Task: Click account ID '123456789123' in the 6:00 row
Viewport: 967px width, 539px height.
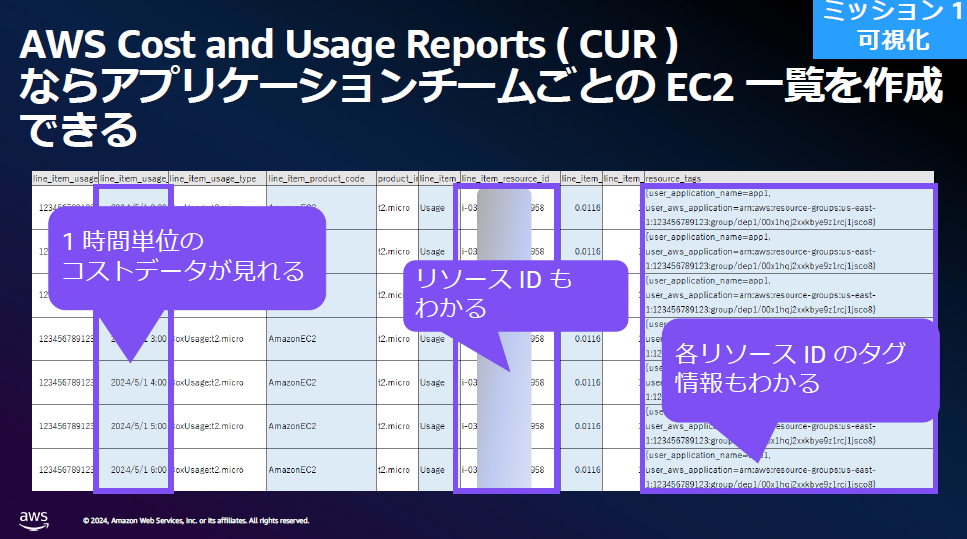Action: pos(67,470)
